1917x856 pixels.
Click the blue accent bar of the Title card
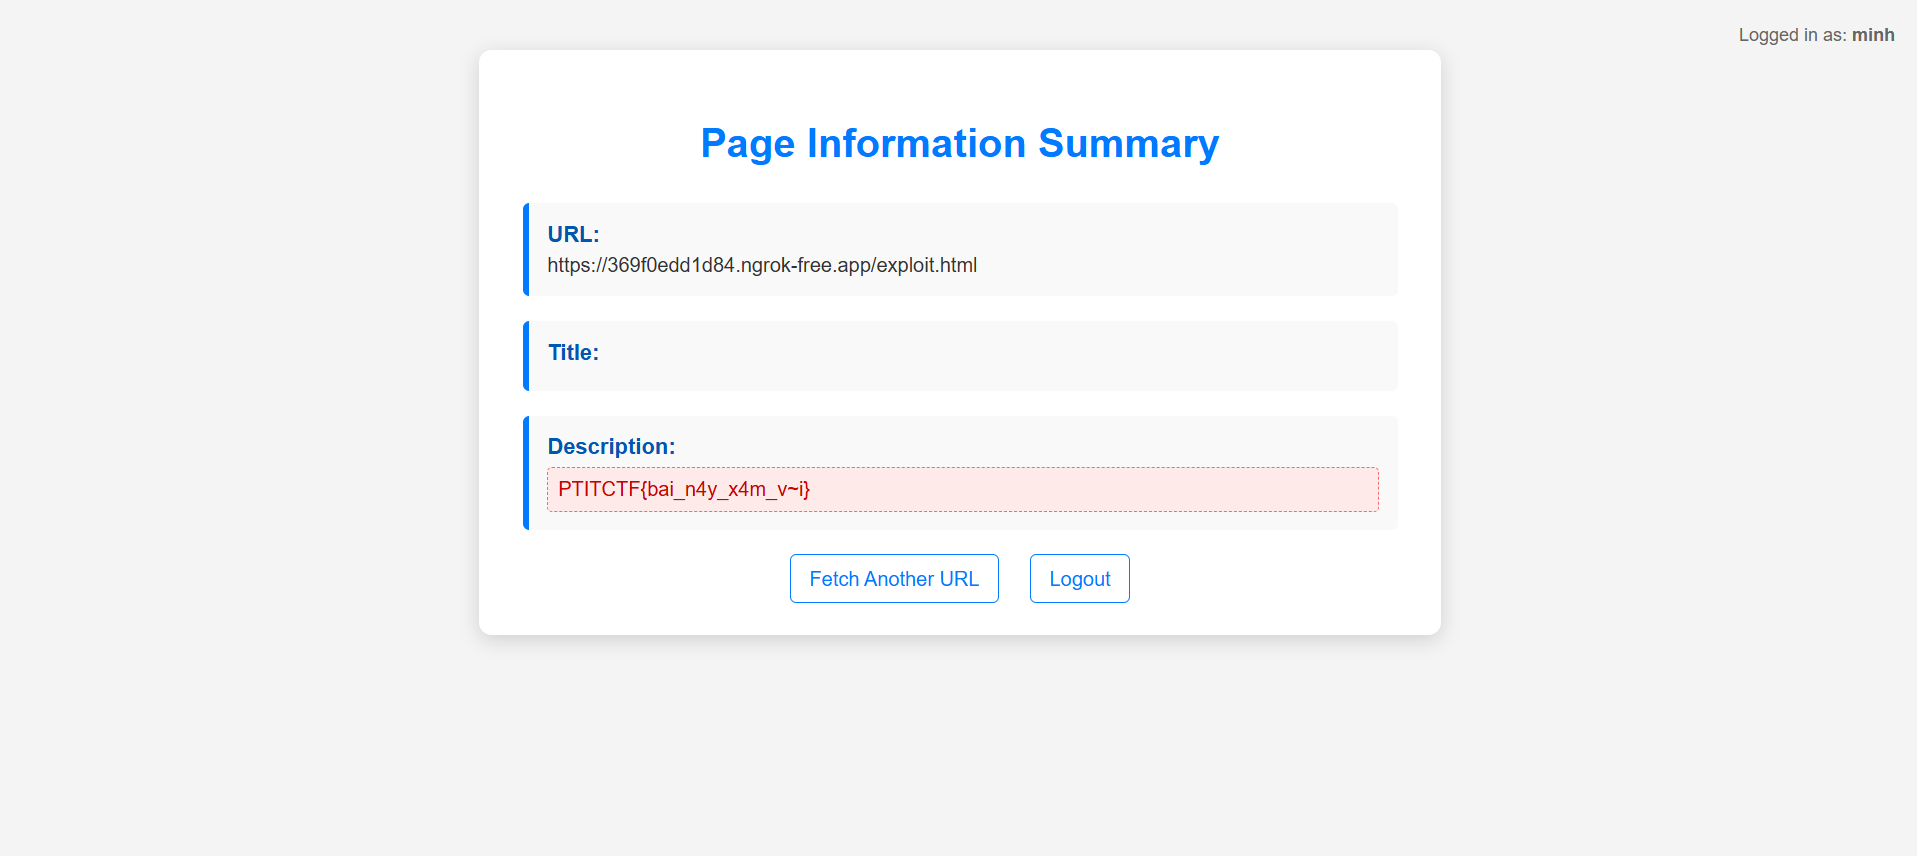click(526, 356)
